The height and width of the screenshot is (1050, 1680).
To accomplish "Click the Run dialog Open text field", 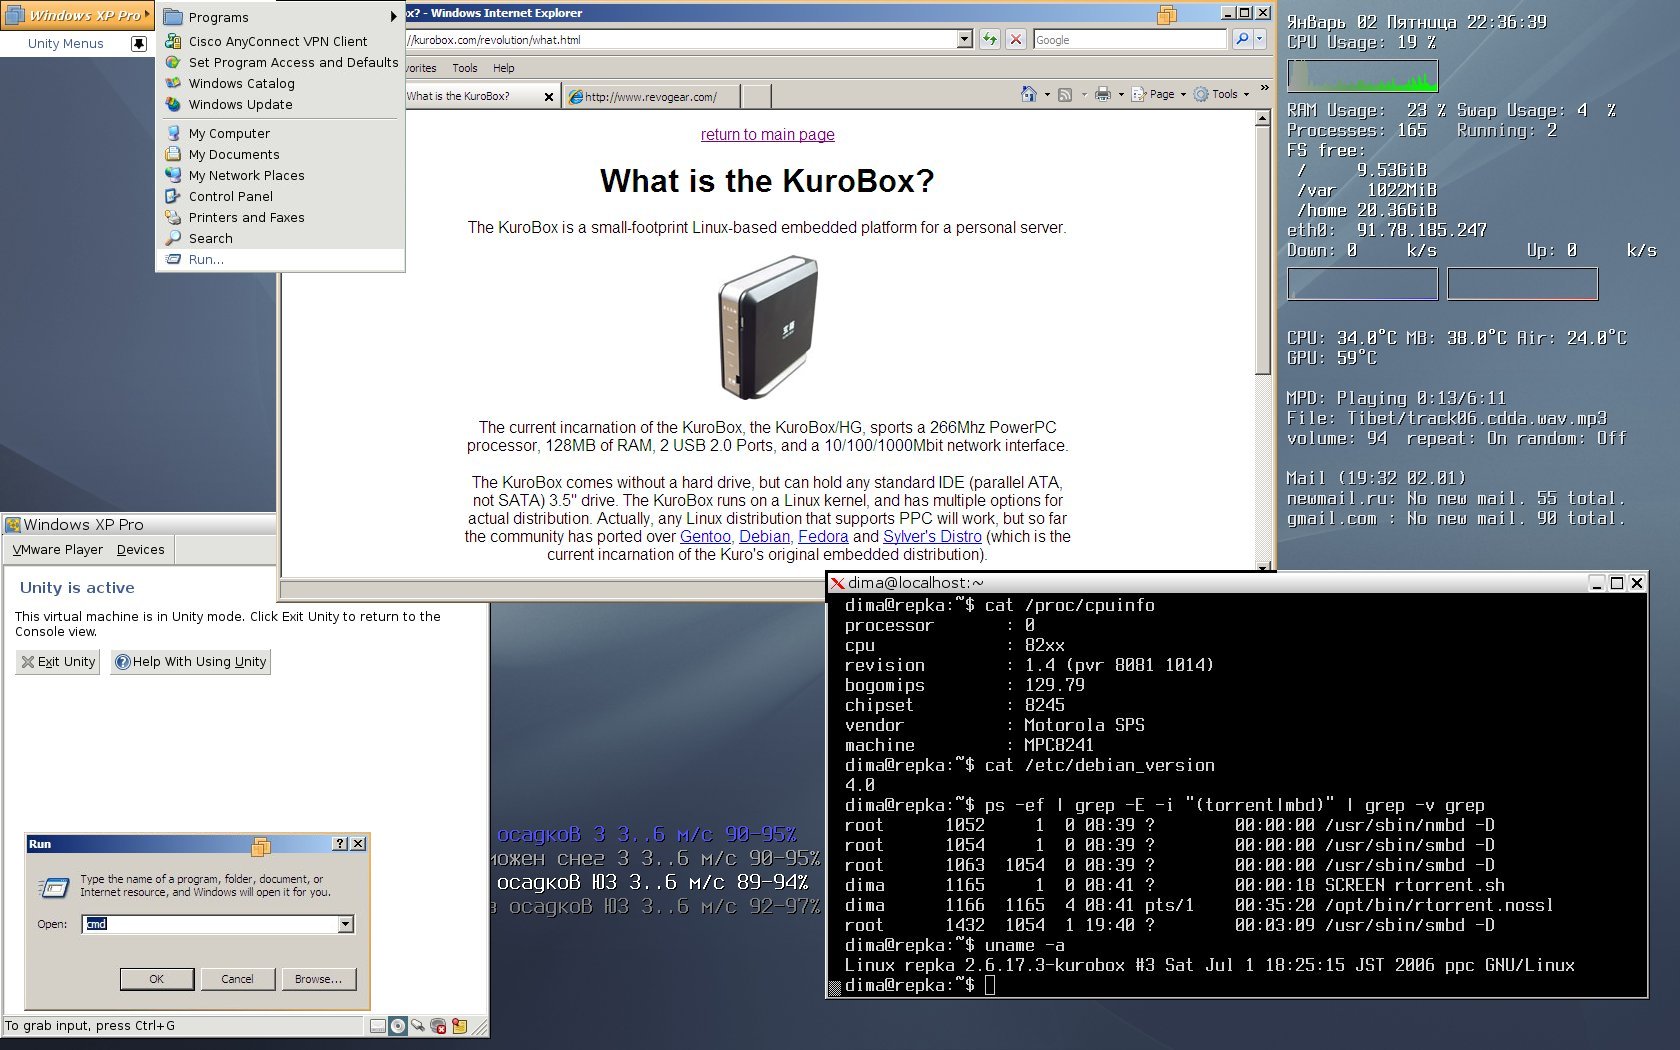I will click(x=210, y=924).
